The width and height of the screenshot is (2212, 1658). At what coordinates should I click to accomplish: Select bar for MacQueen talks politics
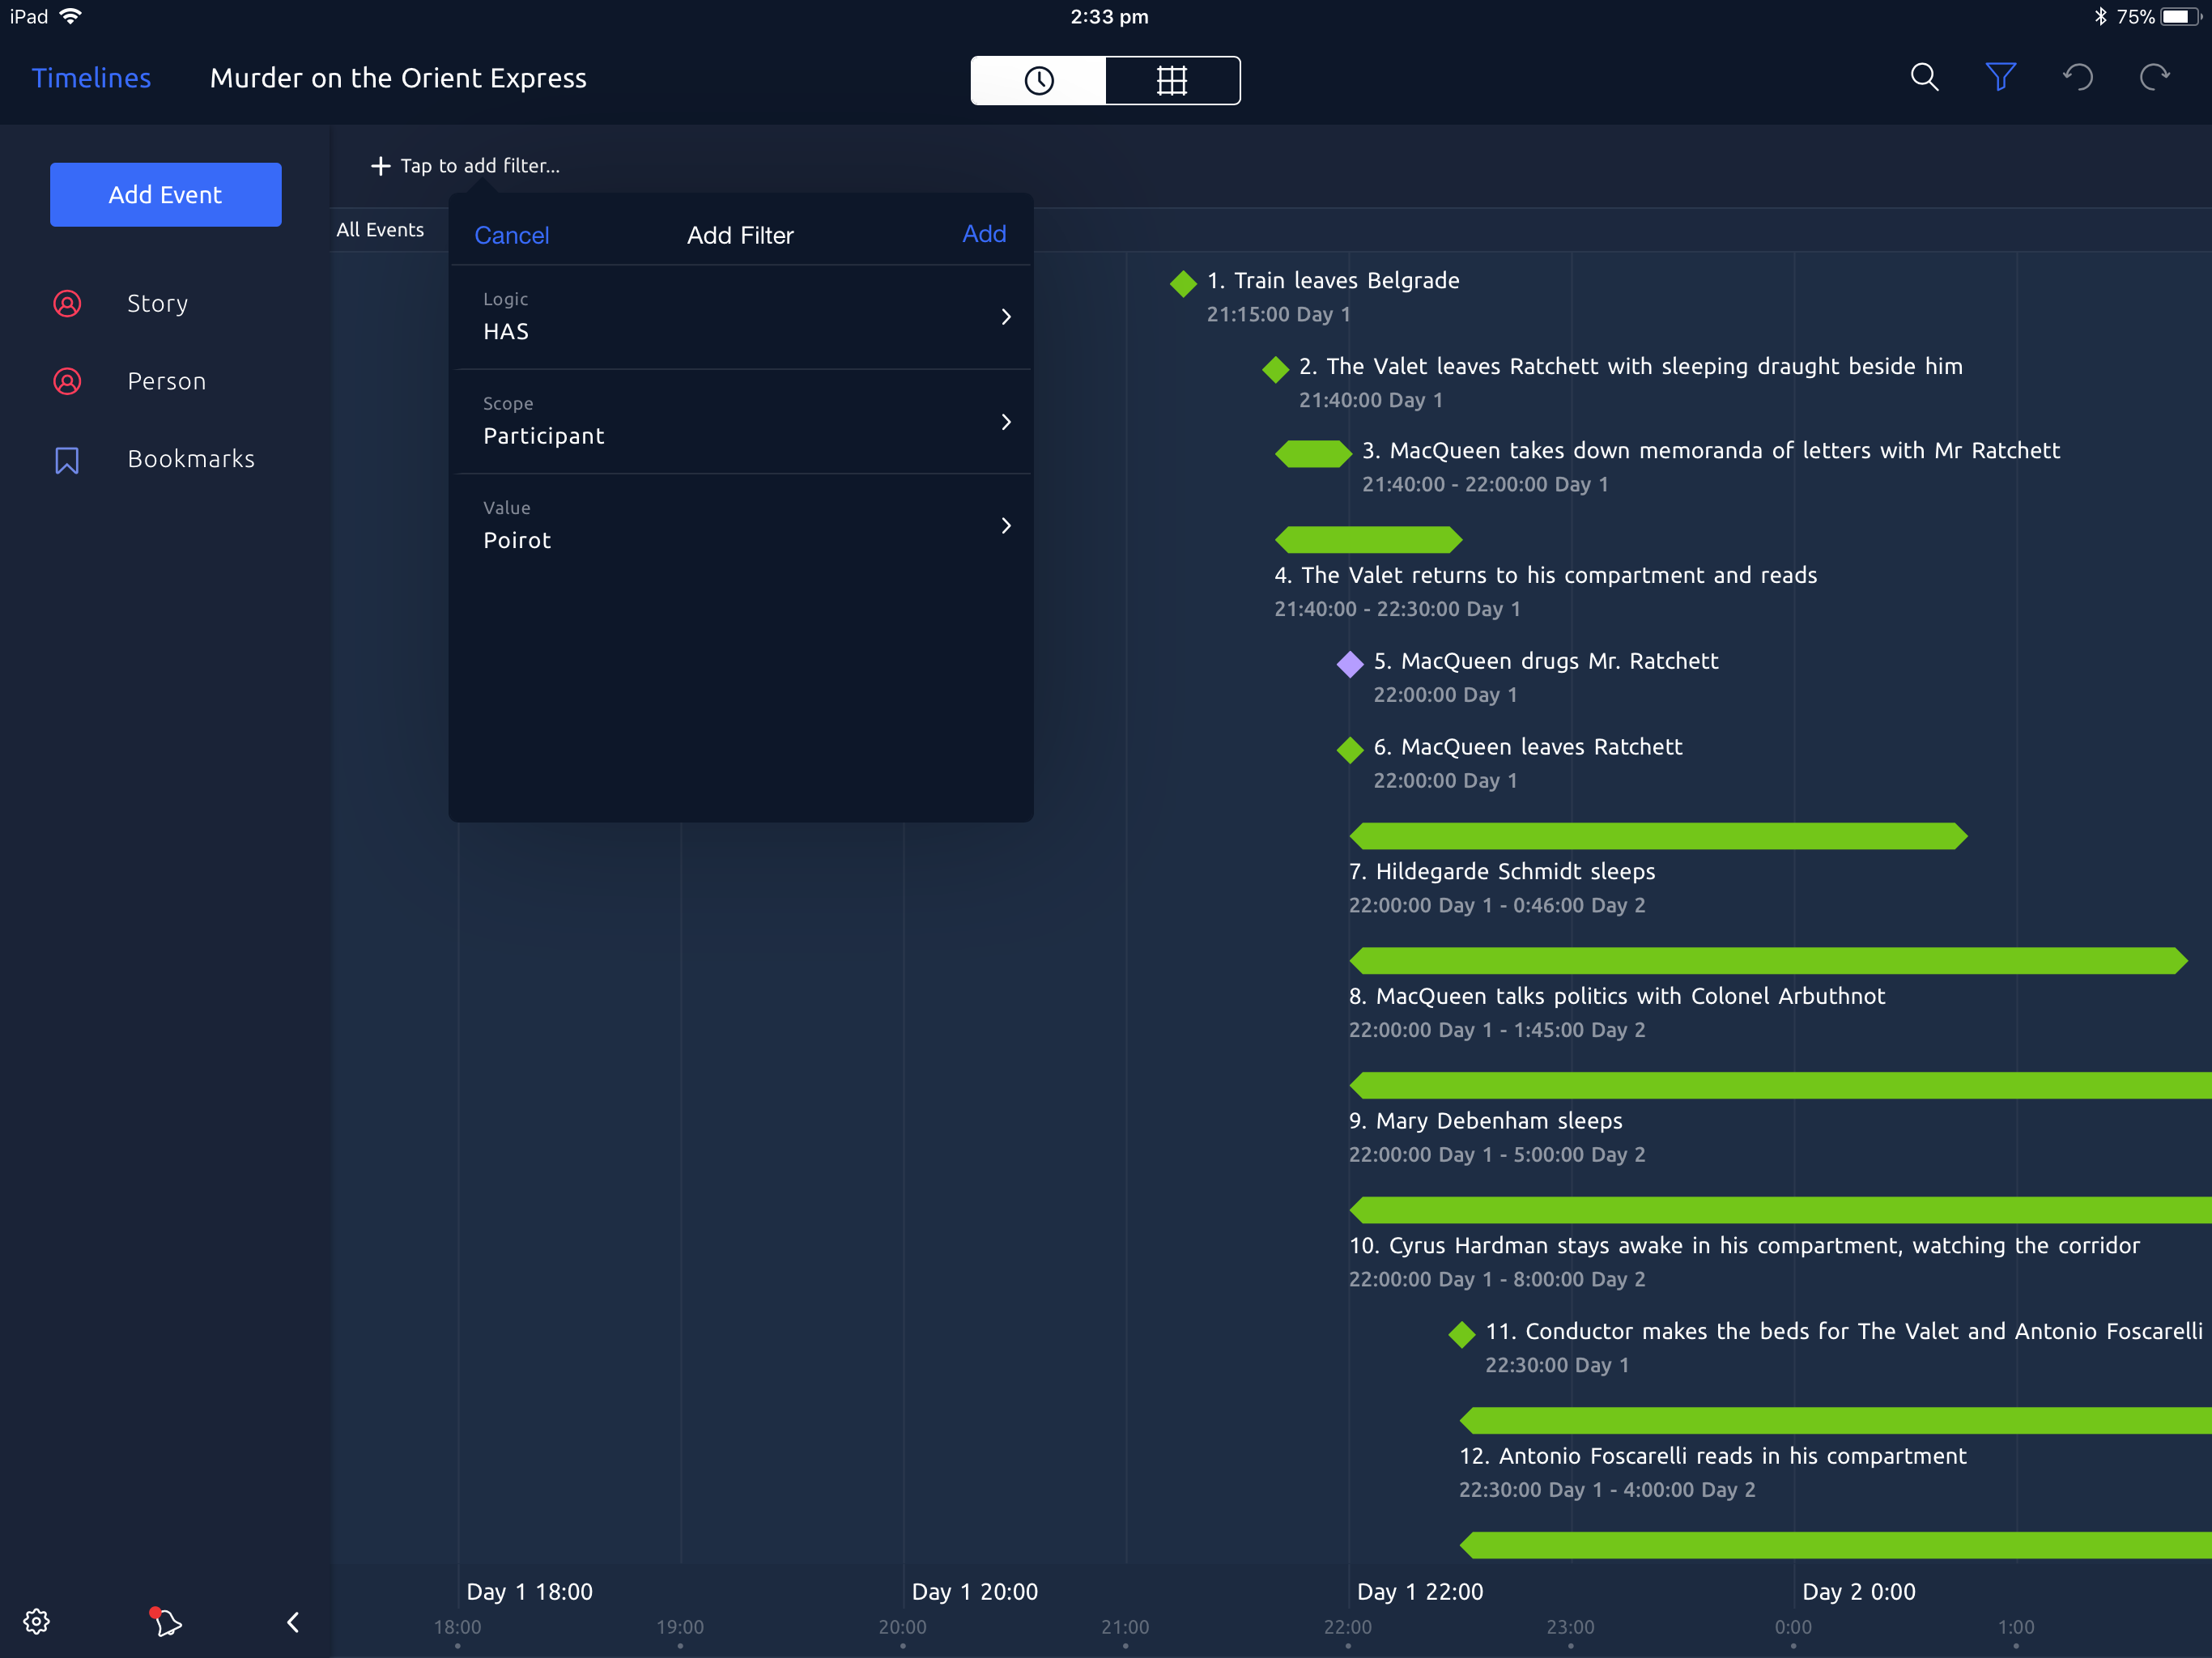tap(1768, 961)
